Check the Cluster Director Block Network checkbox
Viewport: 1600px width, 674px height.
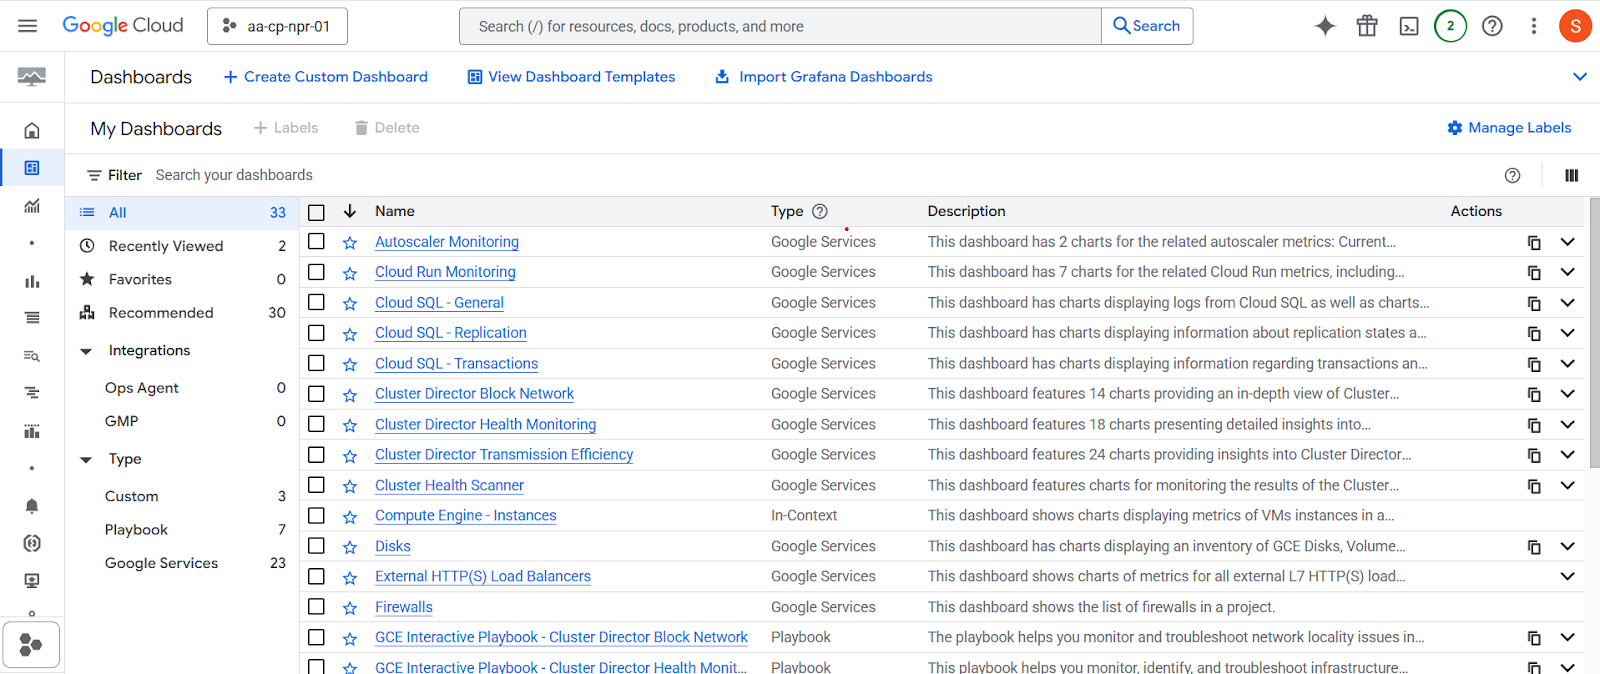pos(316,394)
